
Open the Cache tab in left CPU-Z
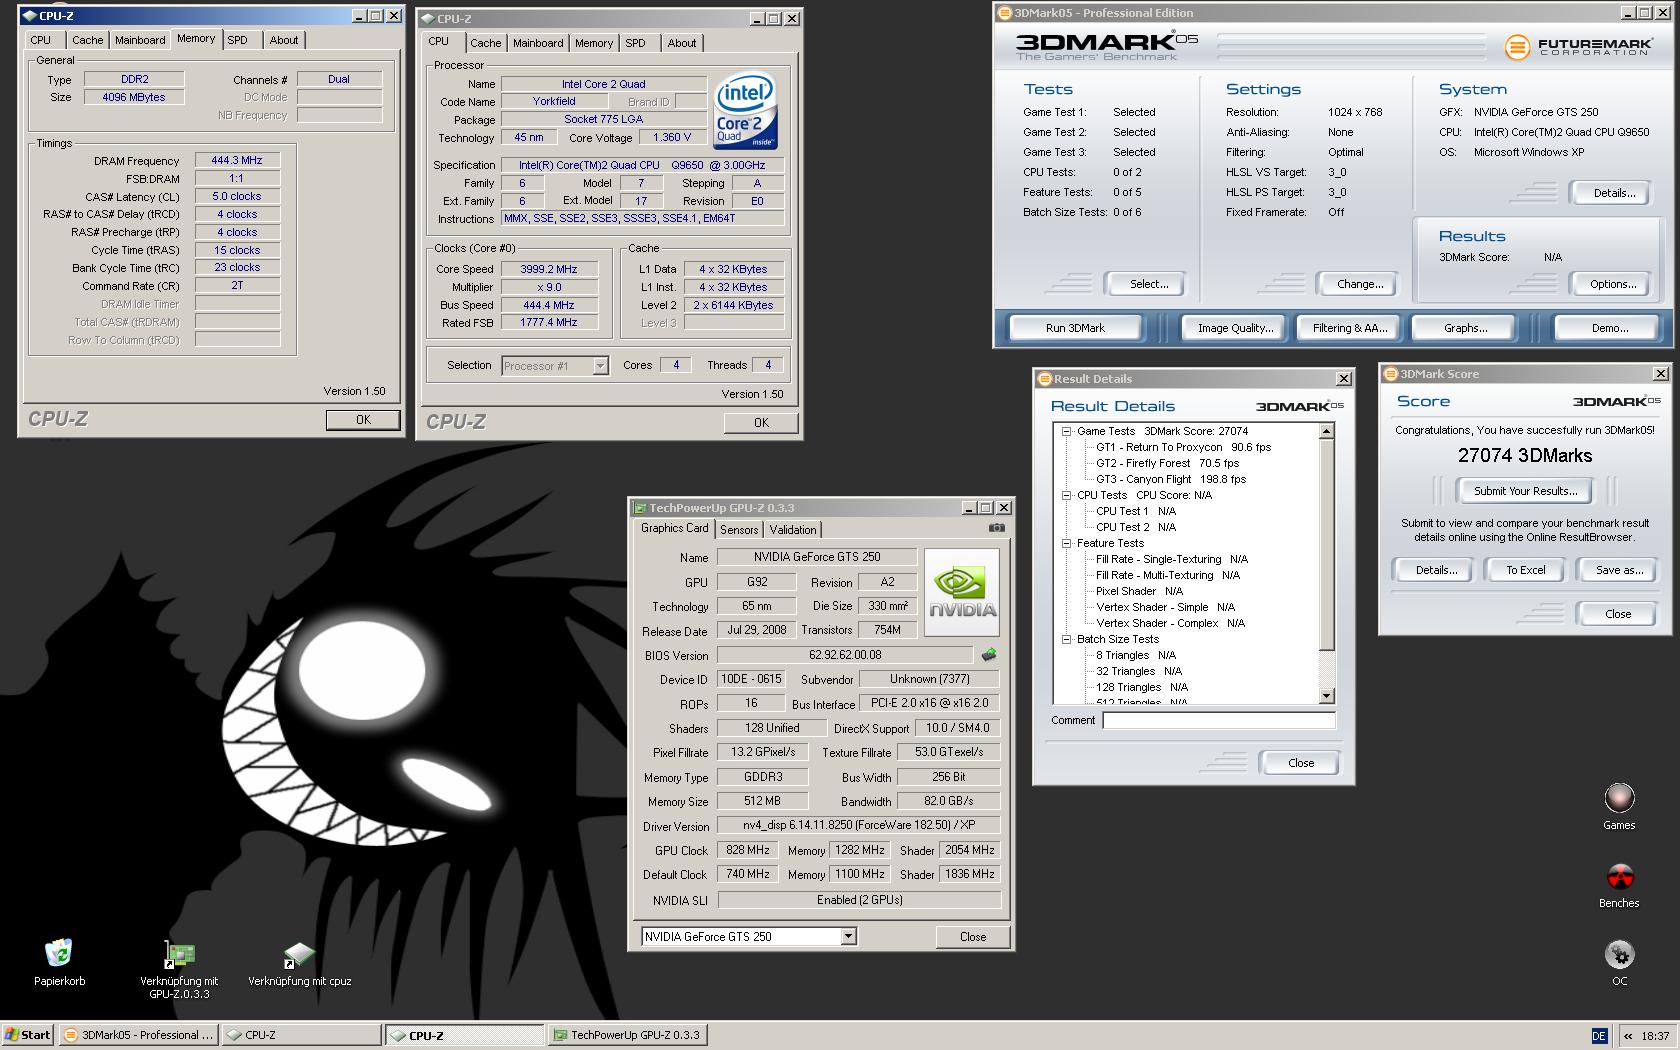tap(87, 40)
